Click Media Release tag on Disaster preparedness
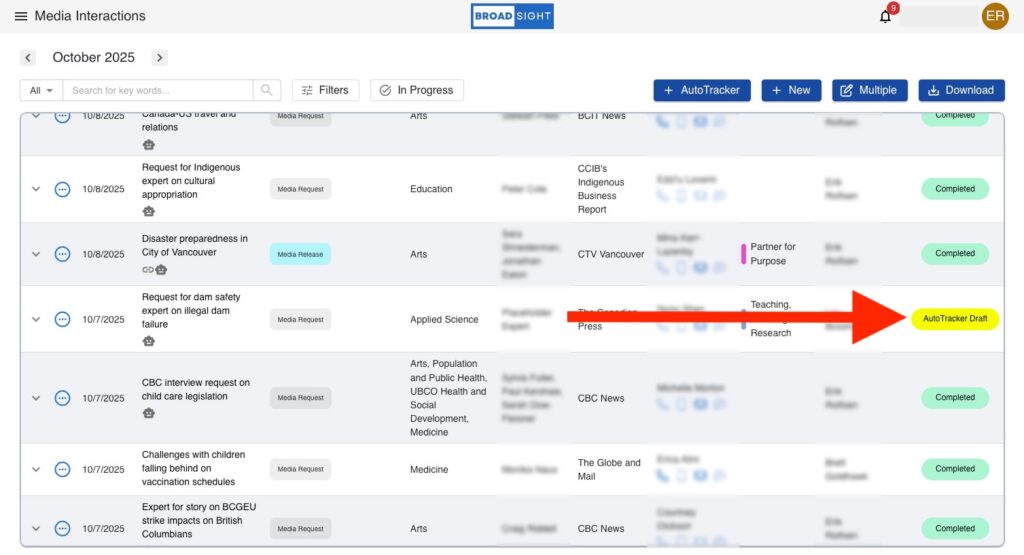The width and height of the screenshot is (1024, 555). click(x=300, y=254)
